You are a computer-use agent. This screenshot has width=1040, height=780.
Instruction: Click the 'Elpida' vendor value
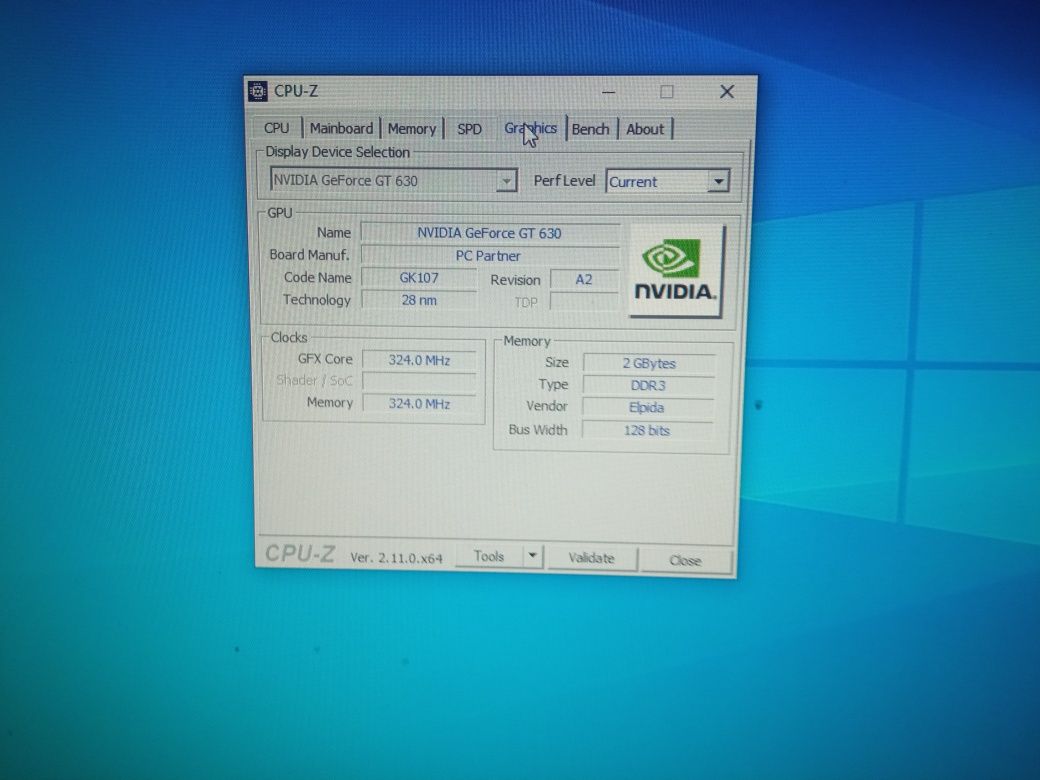click(647, 407)
